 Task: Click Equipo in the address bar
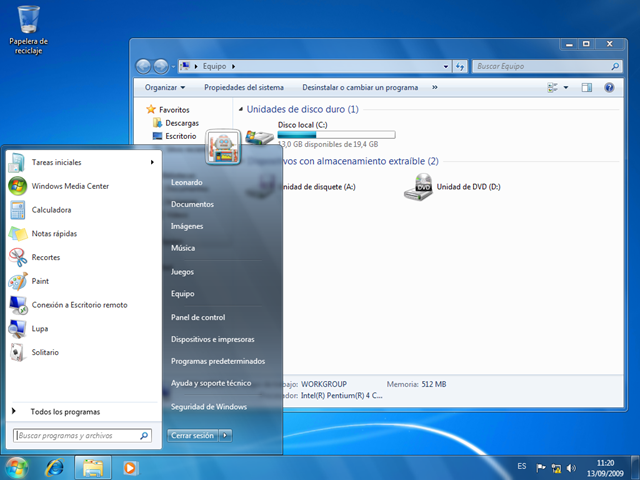[x=214, y=66]
